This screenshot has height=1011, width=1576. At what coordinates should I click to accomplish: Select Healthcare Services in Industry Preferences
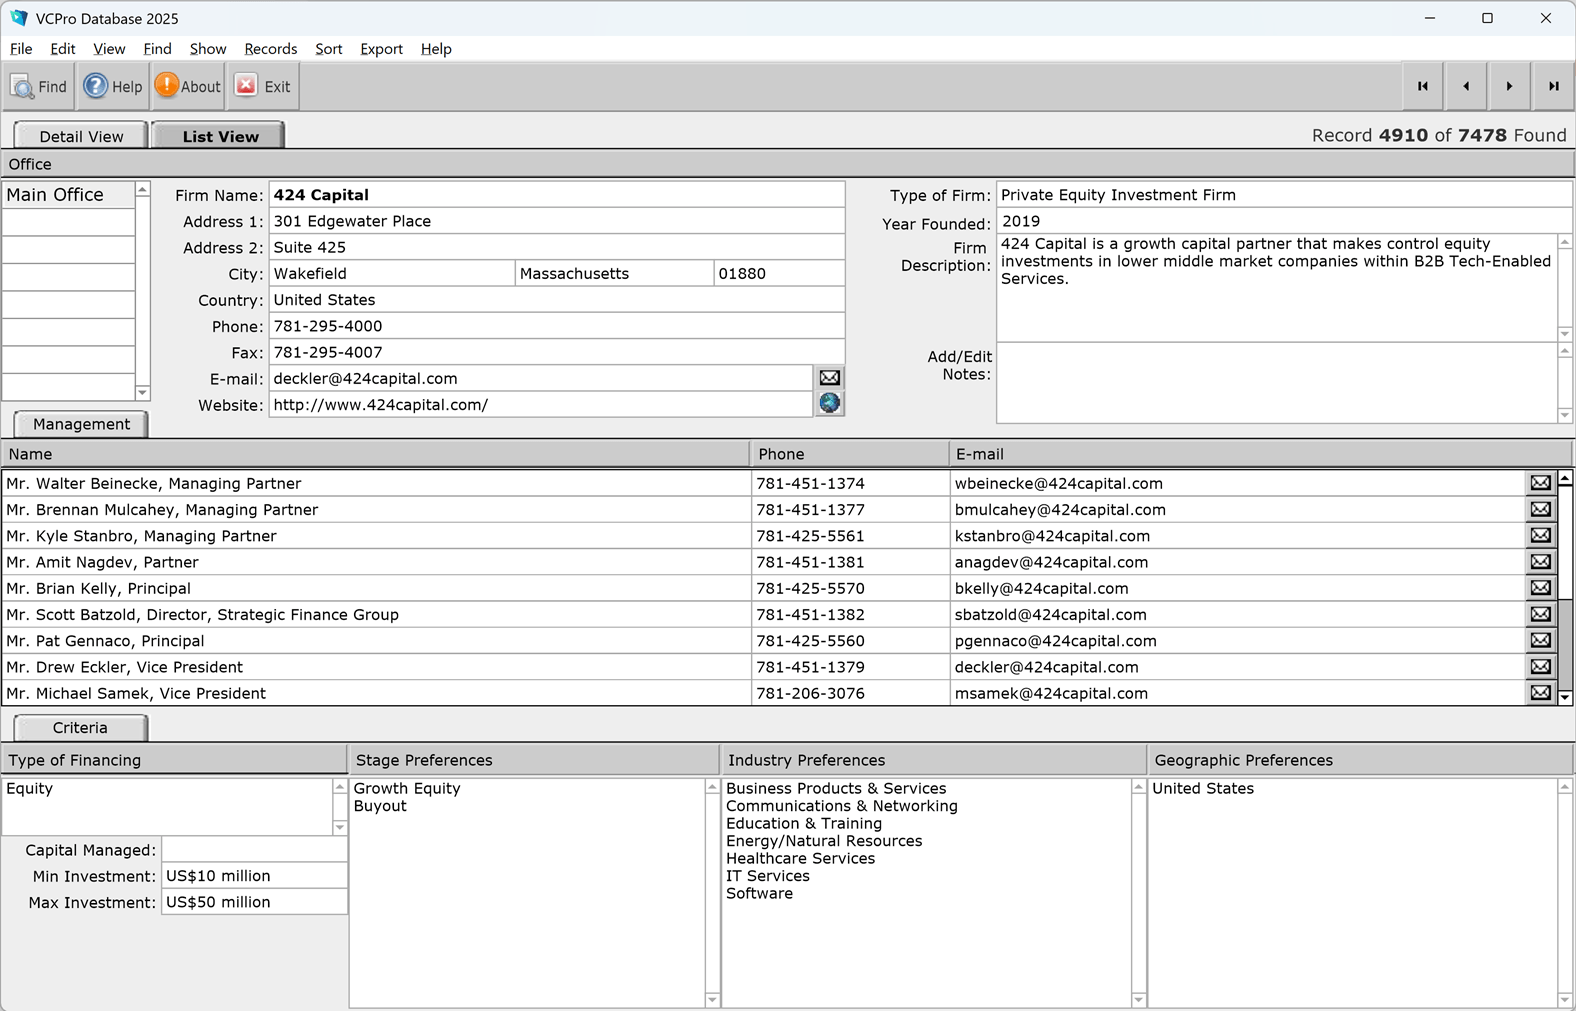coord(800,858)
